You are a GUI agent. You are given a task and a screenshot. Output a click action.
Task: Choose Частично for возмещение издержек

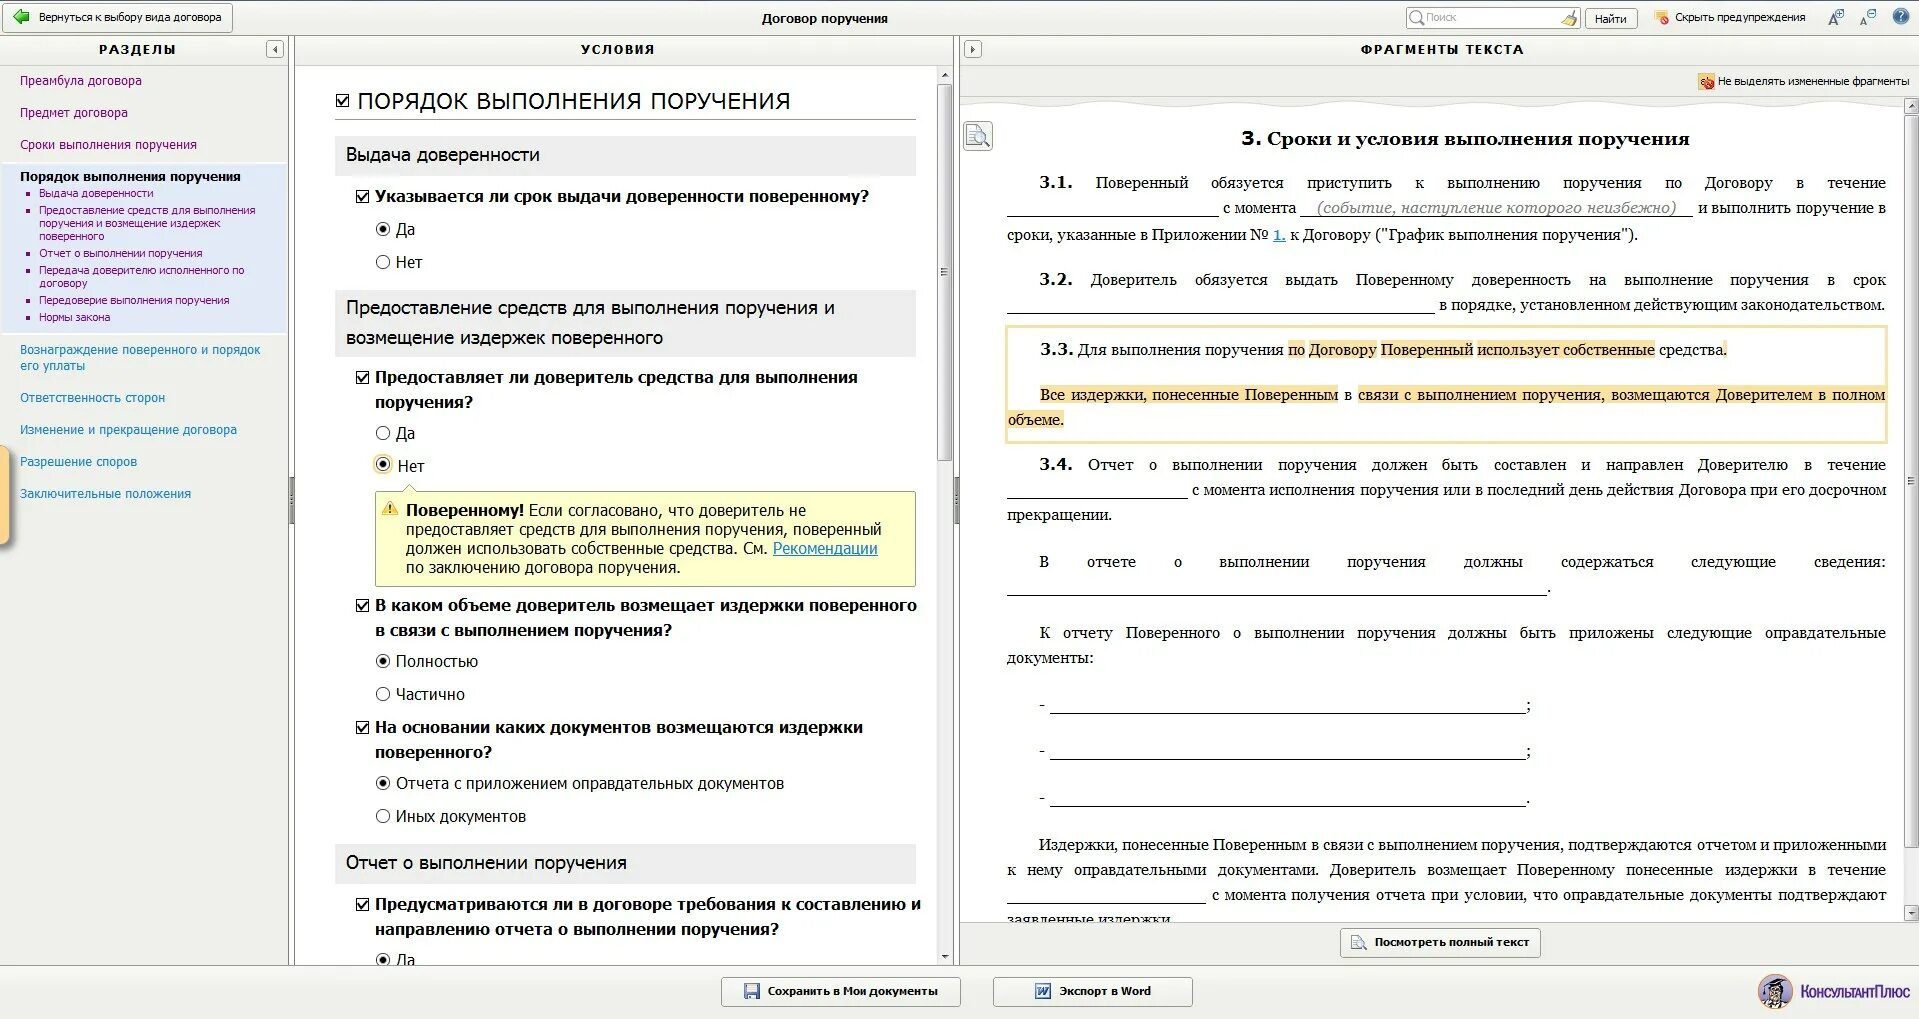[383, 694]
